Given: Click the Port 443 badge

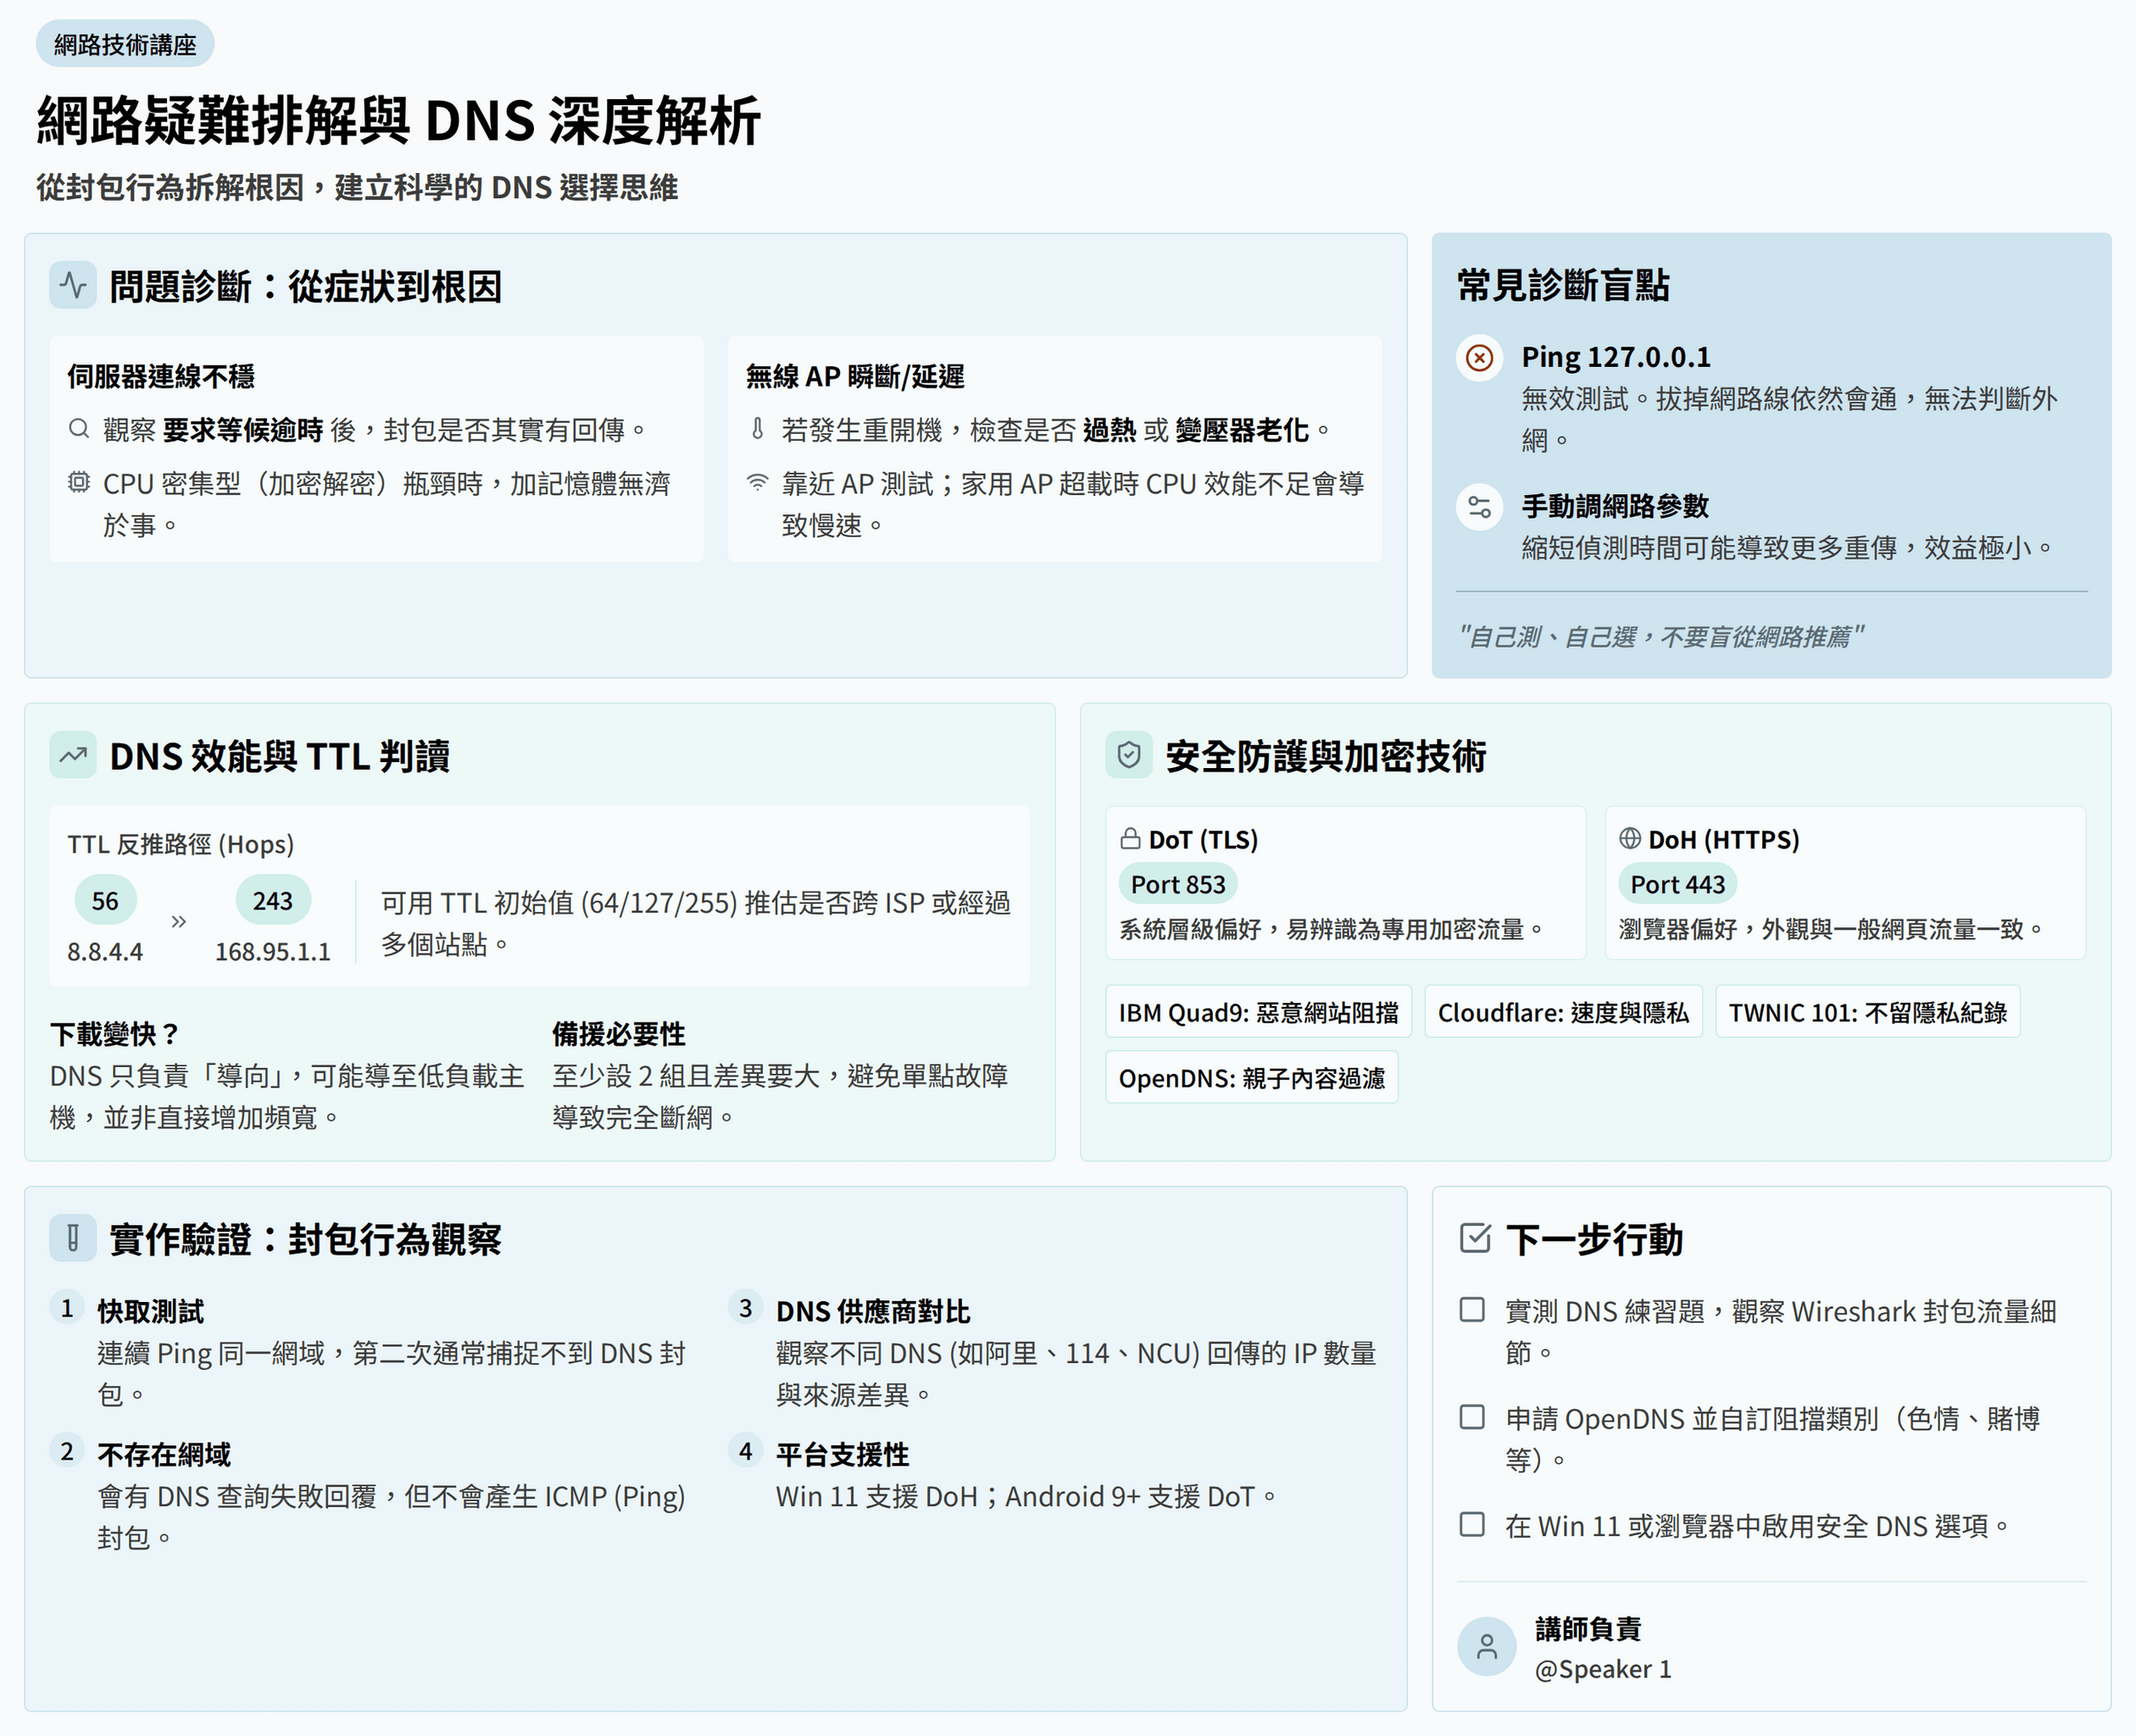Looking at the screenshot, I should pos(1677,884).
